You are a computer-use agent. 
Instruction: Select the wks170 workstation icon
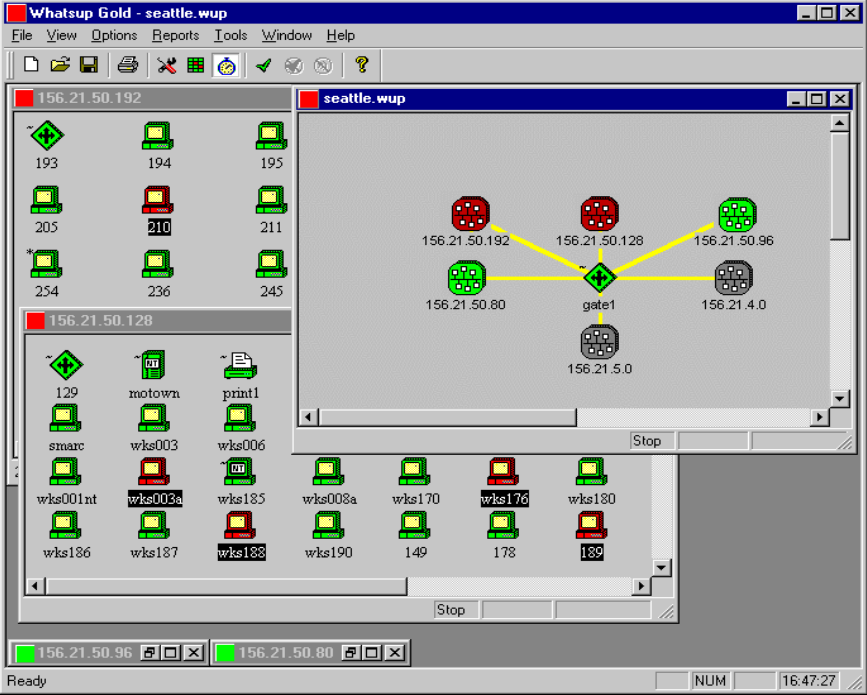[415, 472]
